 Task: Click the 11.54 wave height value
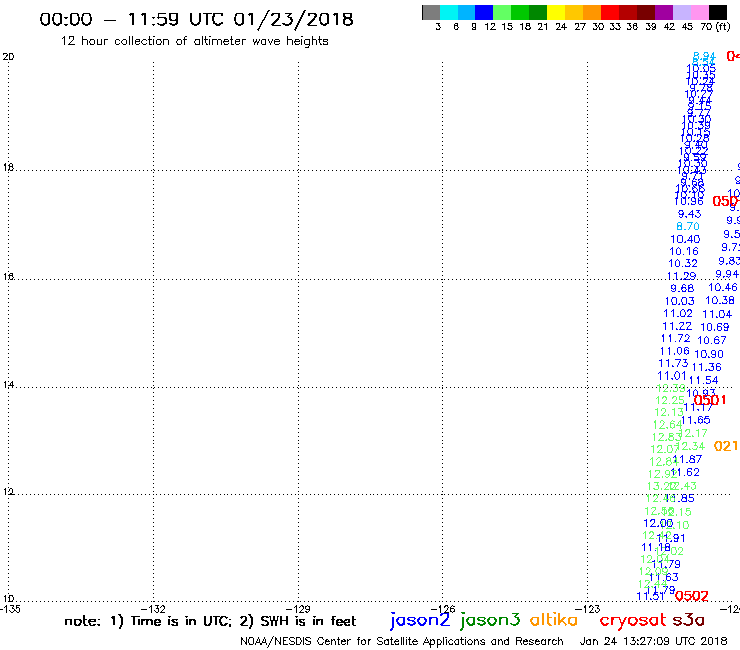pyautogui.click(x=704, y=380)
